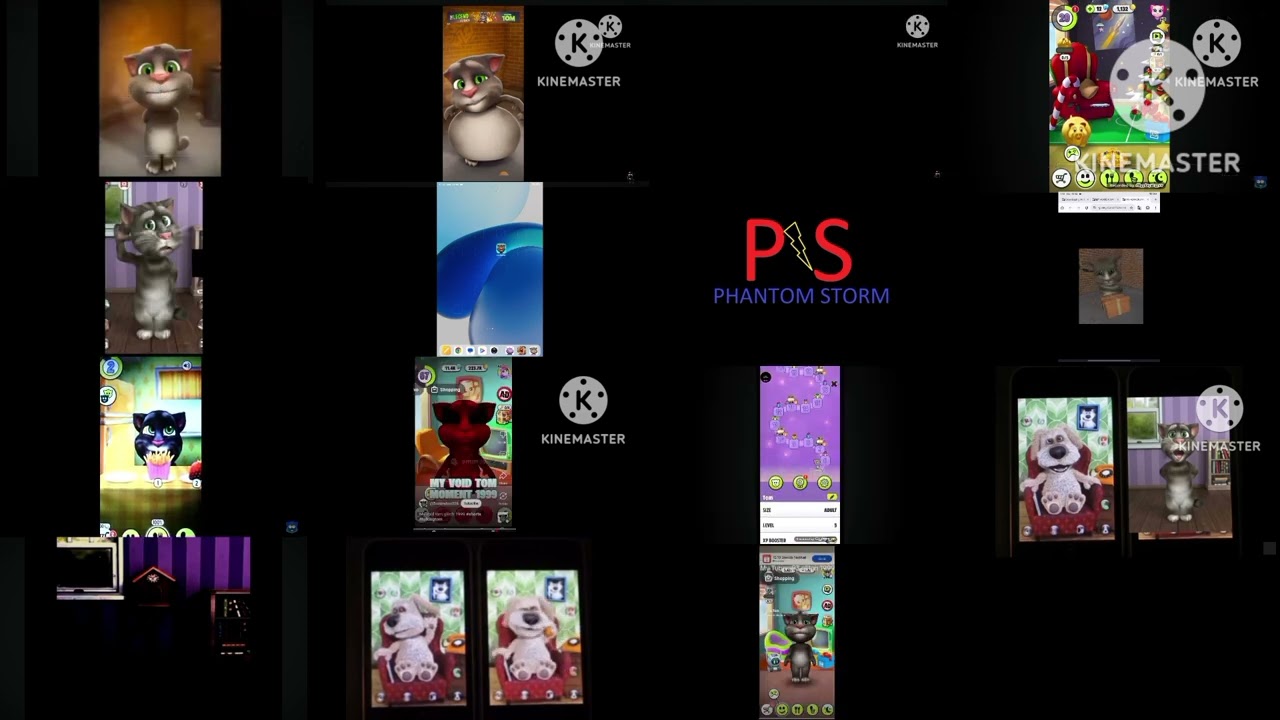Tap the moon icon under the bottom gray Tom
Screen dimensions: 1280x720
pyautogui.click(x=827, y=709)
